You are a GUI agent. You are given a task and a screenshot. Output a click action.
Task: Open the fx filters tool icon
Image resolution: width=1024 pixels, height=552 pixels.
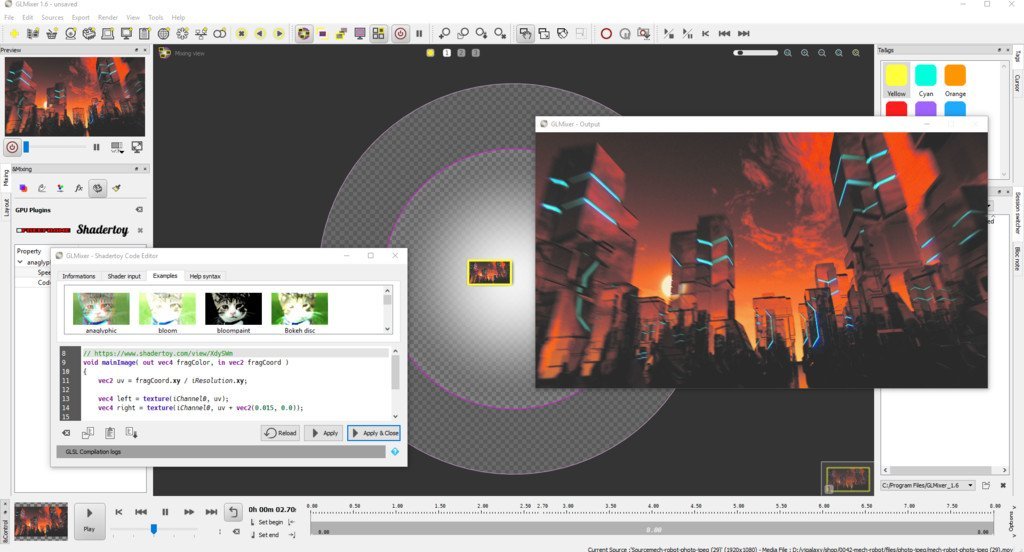(78, 188)
